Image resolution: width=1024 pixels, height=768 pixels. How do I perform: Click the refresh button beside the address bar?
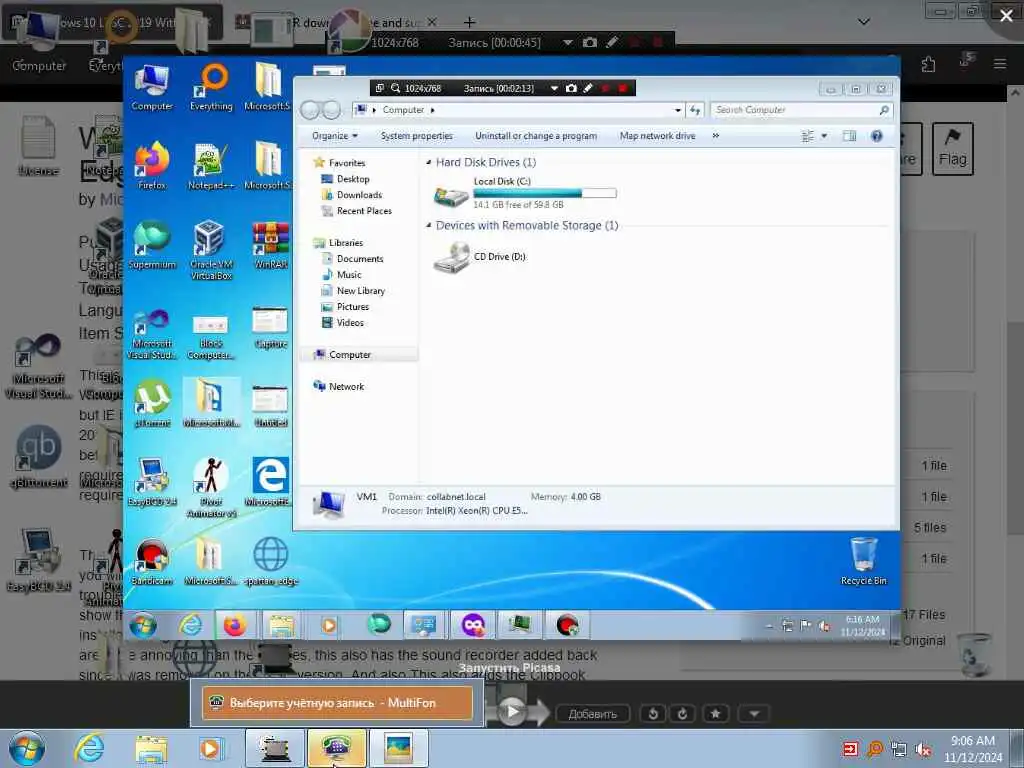[x=695, y=110]
